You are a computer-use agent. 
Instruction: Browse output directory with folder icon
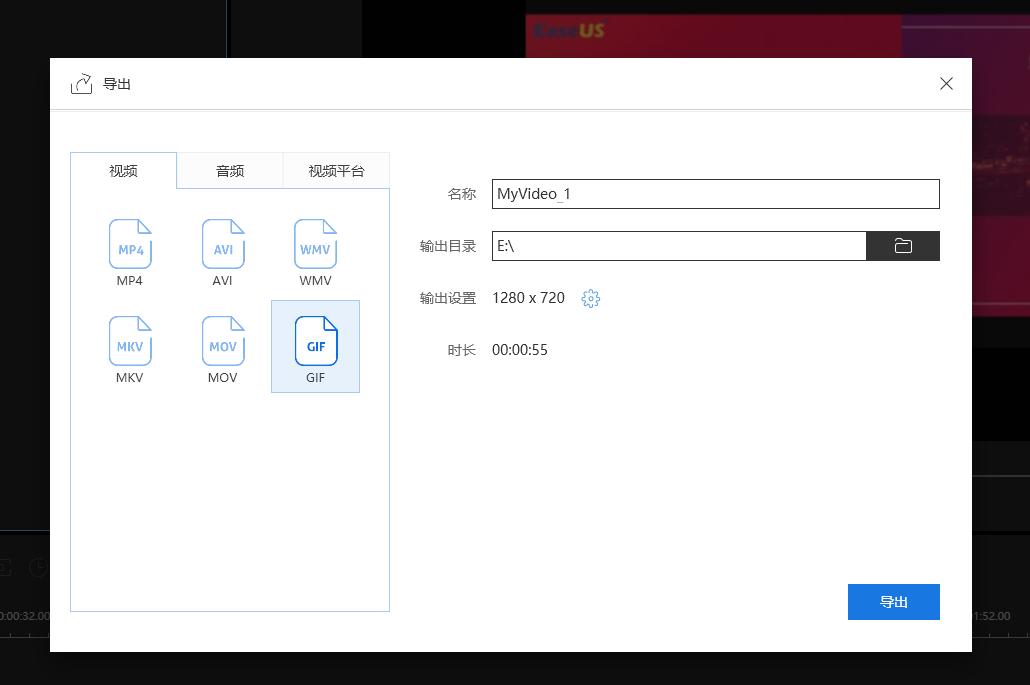pyautogui.click(x=903, y=245)
